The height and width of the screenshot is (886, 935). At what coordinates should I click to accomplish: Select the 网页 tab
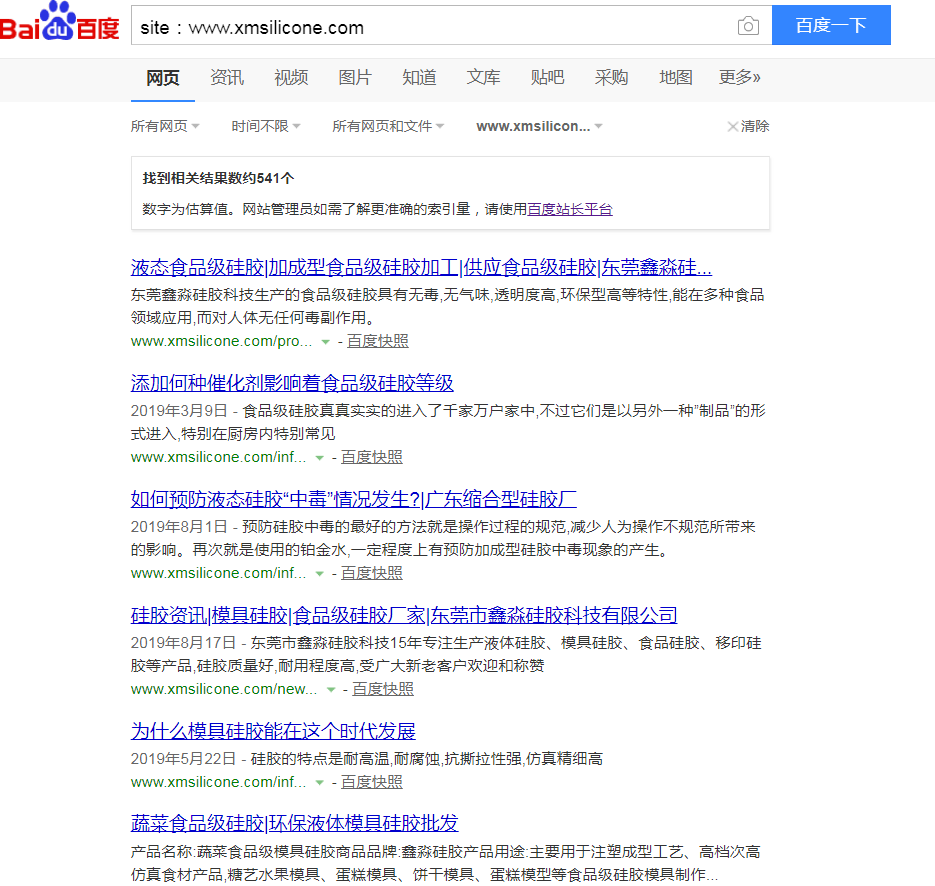[162, 78]
